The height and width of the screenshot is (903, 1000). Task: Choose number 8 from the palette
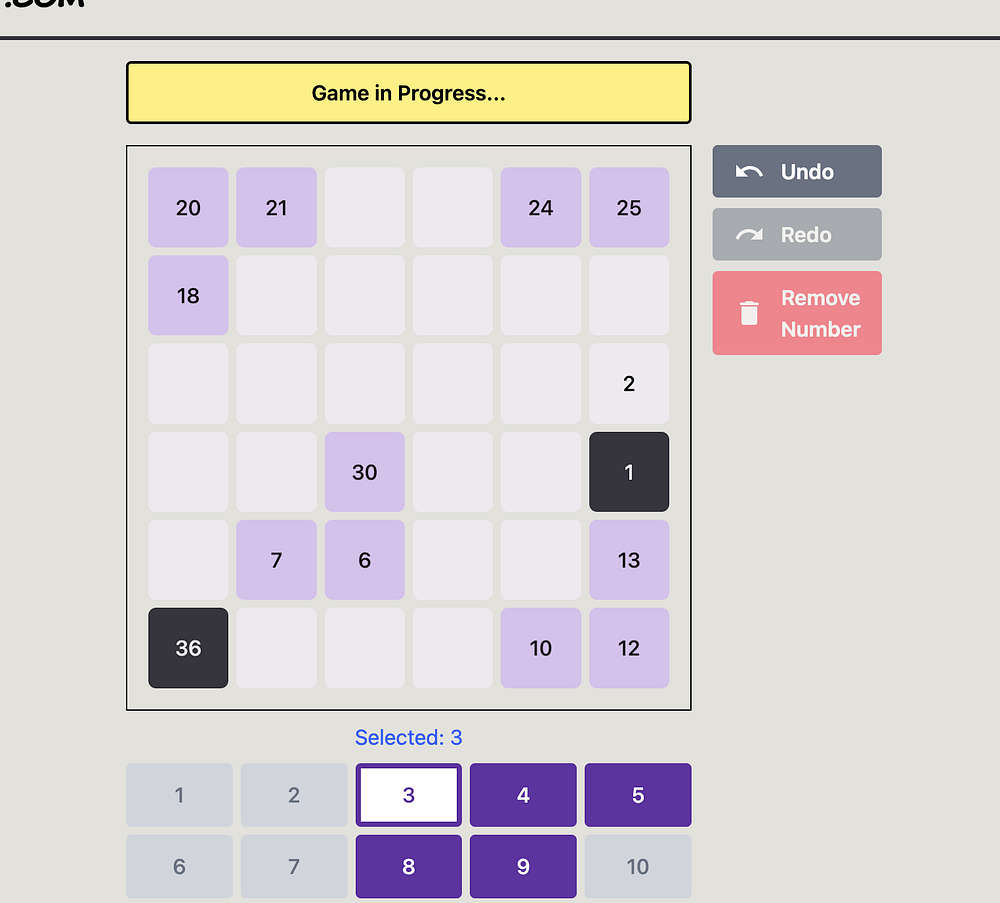pyautogui.click(x=408, y=866)
